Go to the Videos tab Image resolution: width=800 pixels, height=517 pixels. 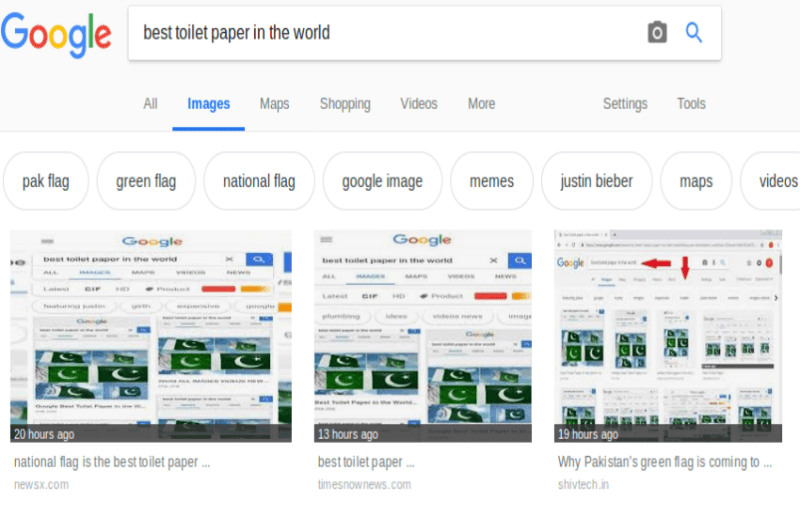tap(419, 104)
